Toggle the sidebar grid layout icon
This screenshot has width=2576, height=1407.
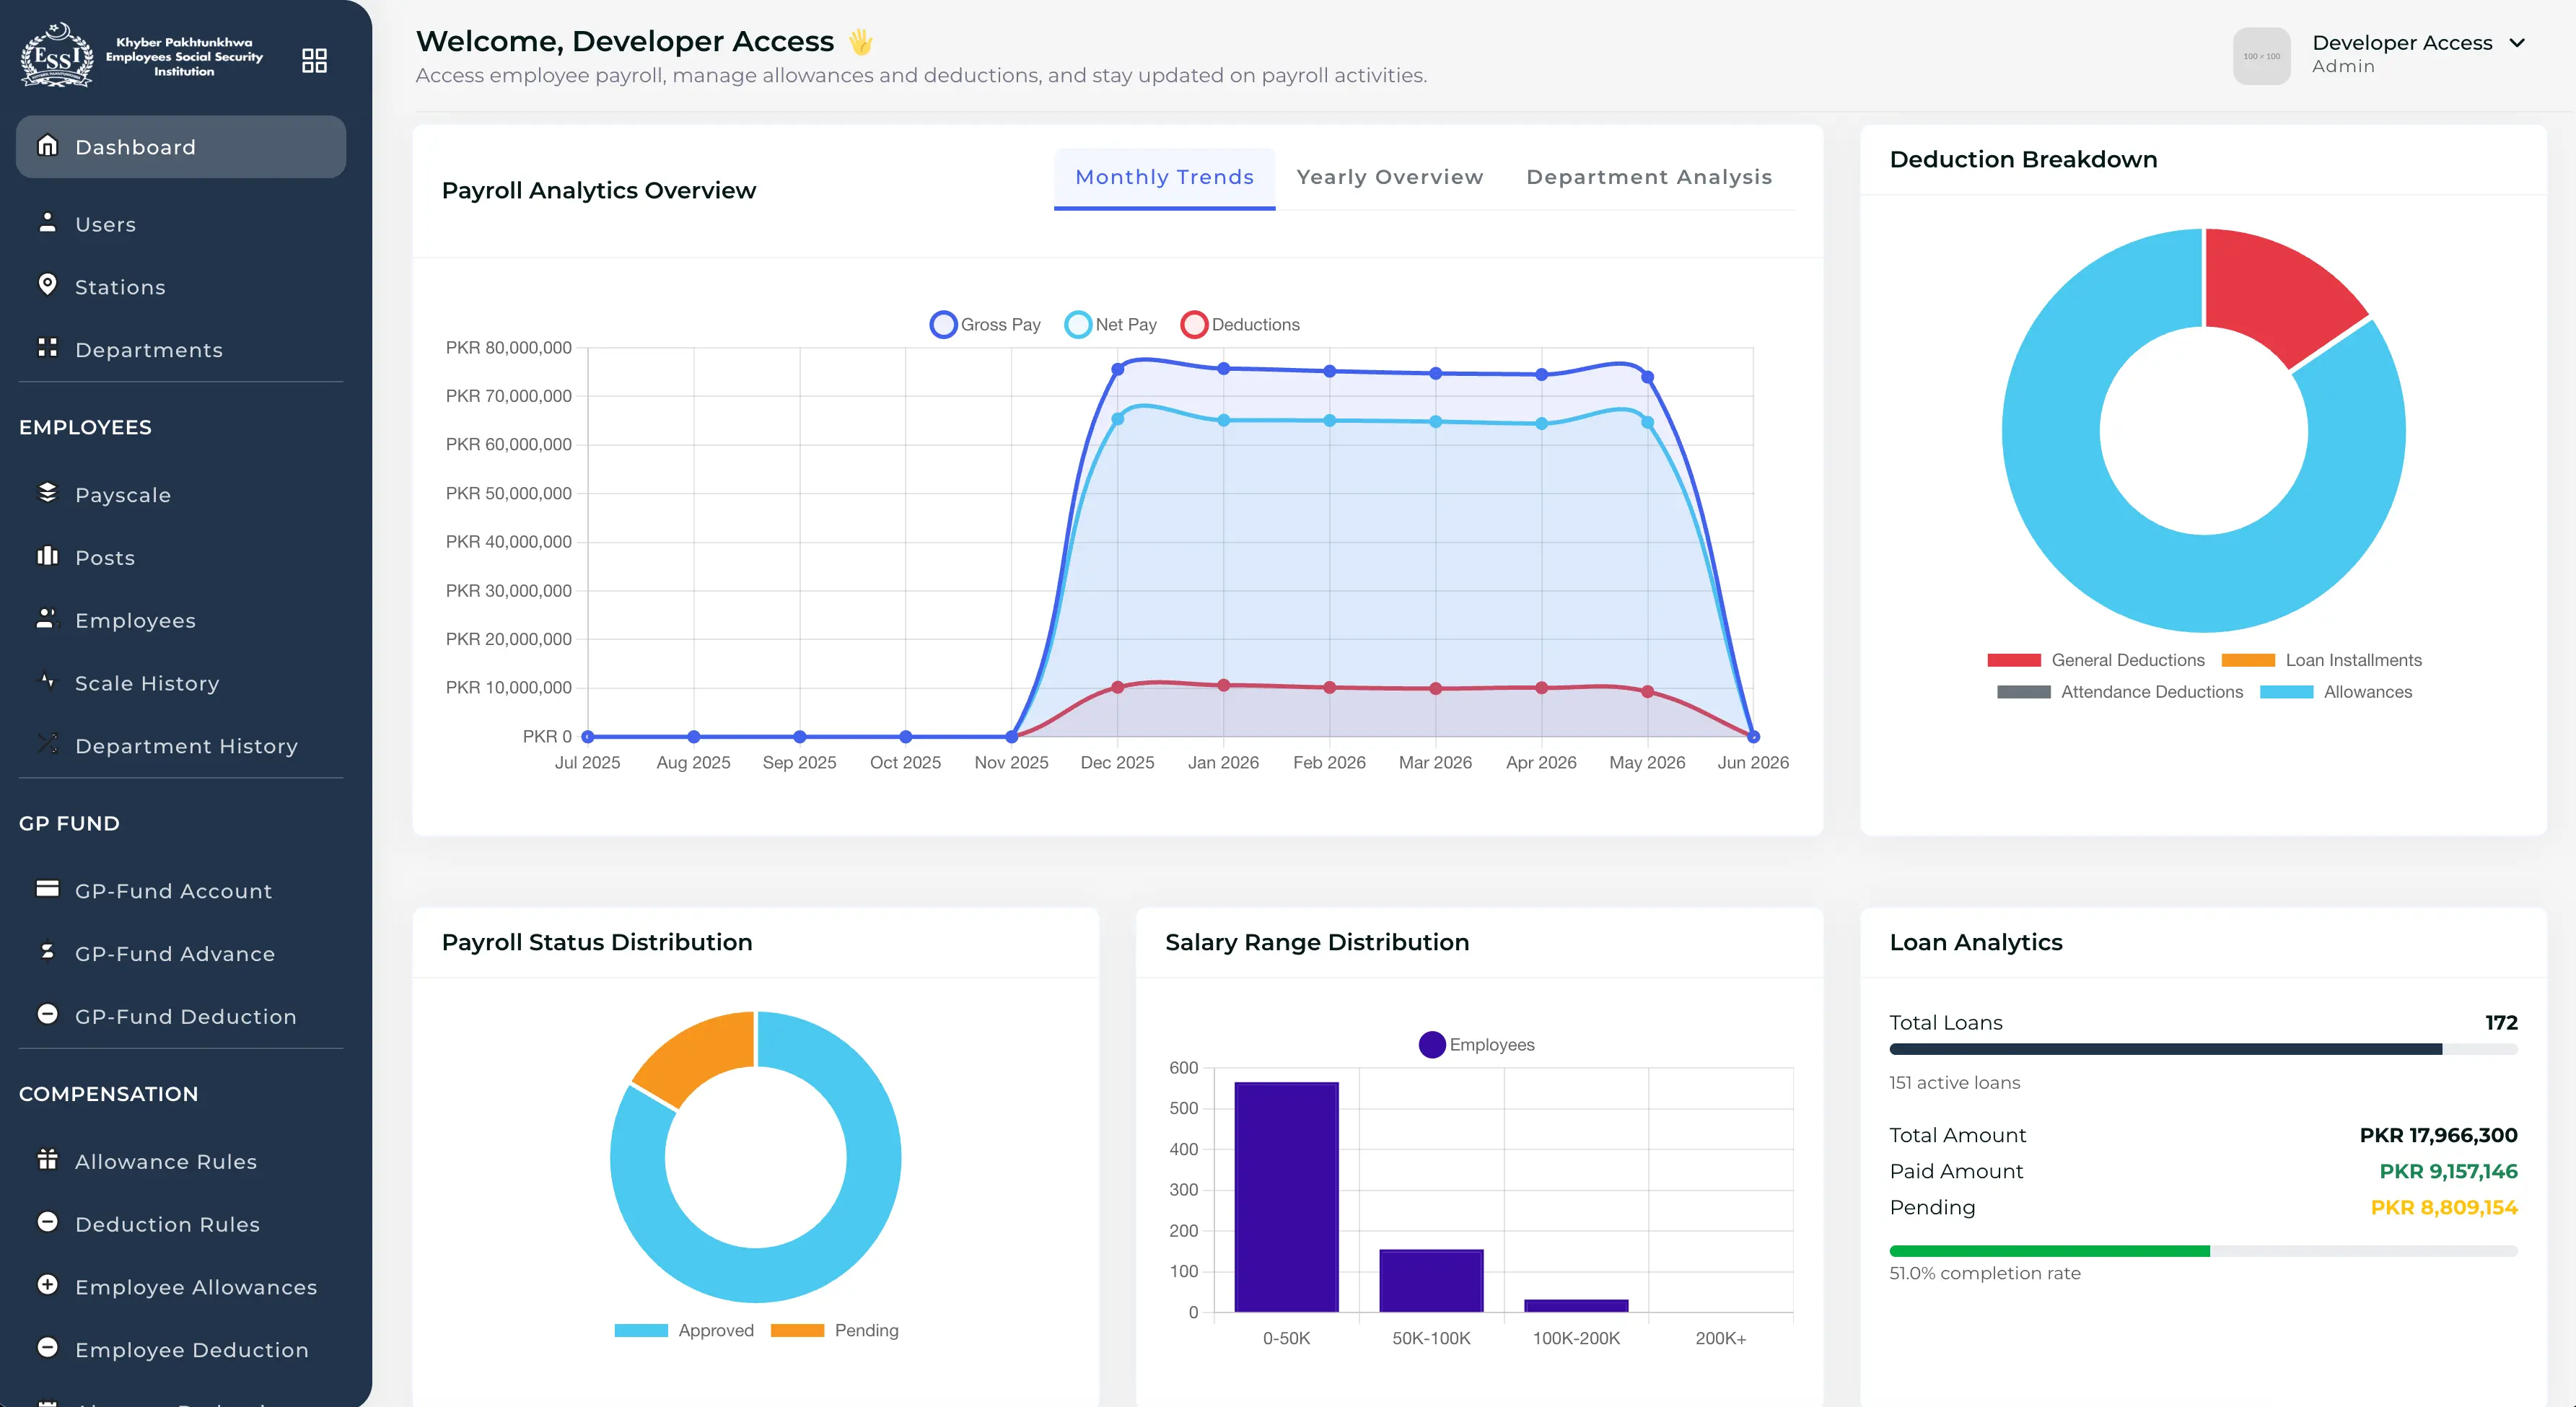pos(314,61)
